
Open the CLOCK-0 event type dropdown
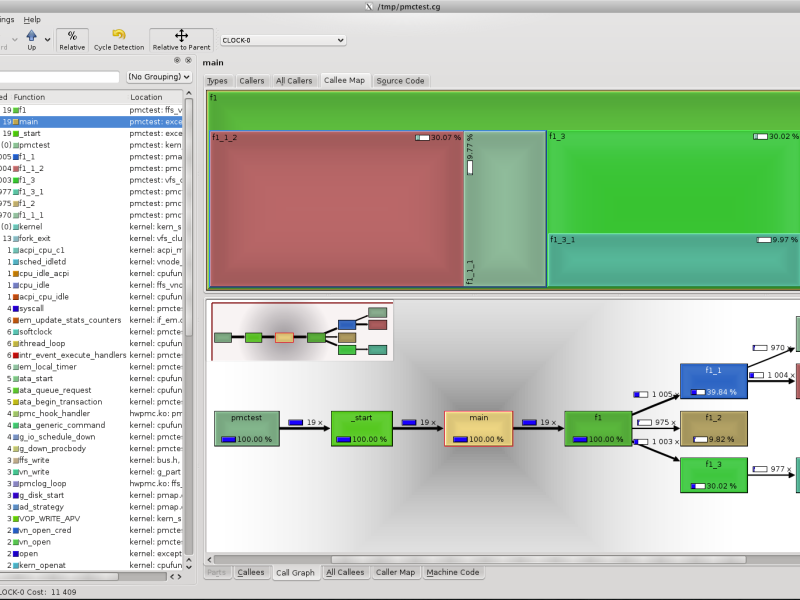283,40
